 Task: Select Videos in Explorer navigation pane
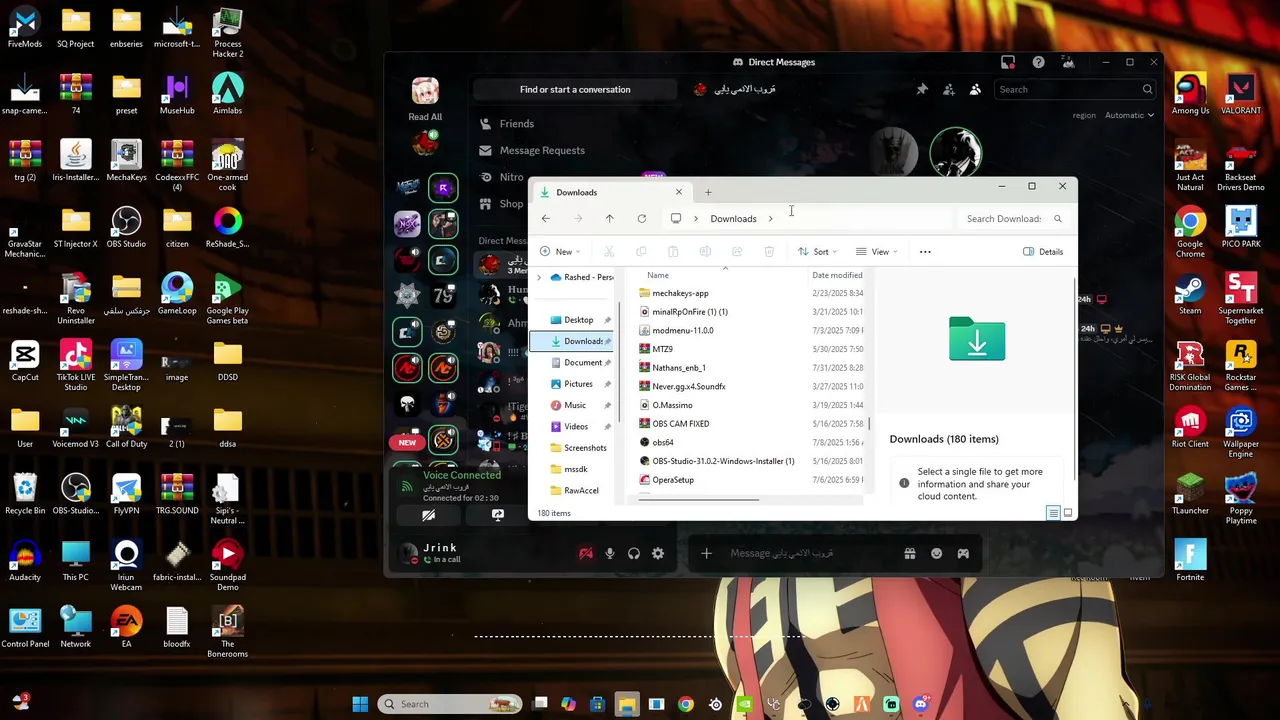click(578, 427)
